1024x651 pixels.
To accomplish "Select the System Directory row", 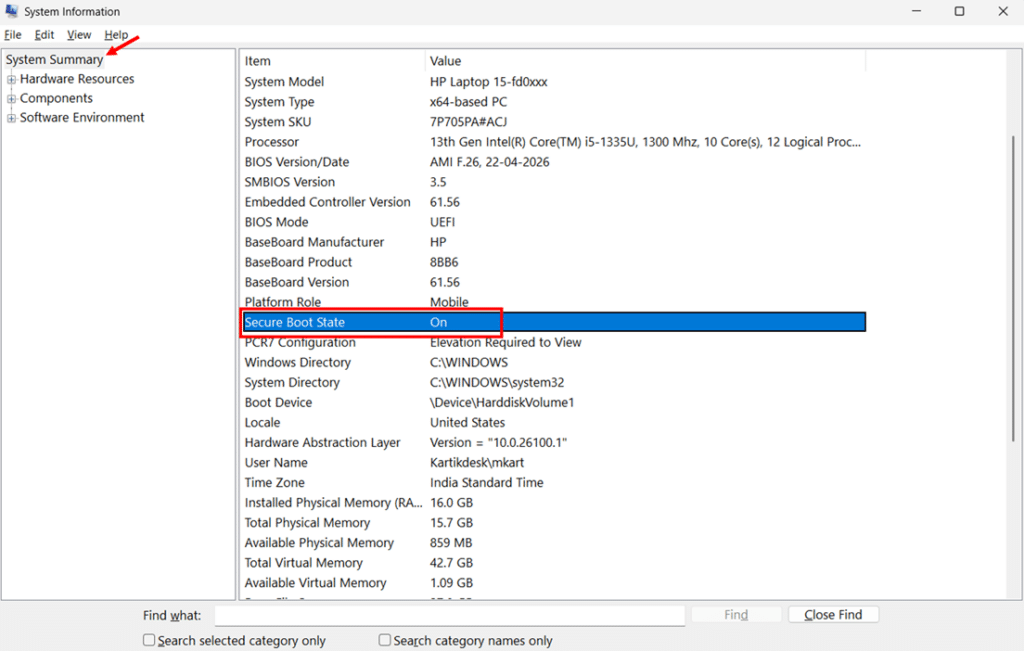I will pyautogui.click(x=553, y=383).
